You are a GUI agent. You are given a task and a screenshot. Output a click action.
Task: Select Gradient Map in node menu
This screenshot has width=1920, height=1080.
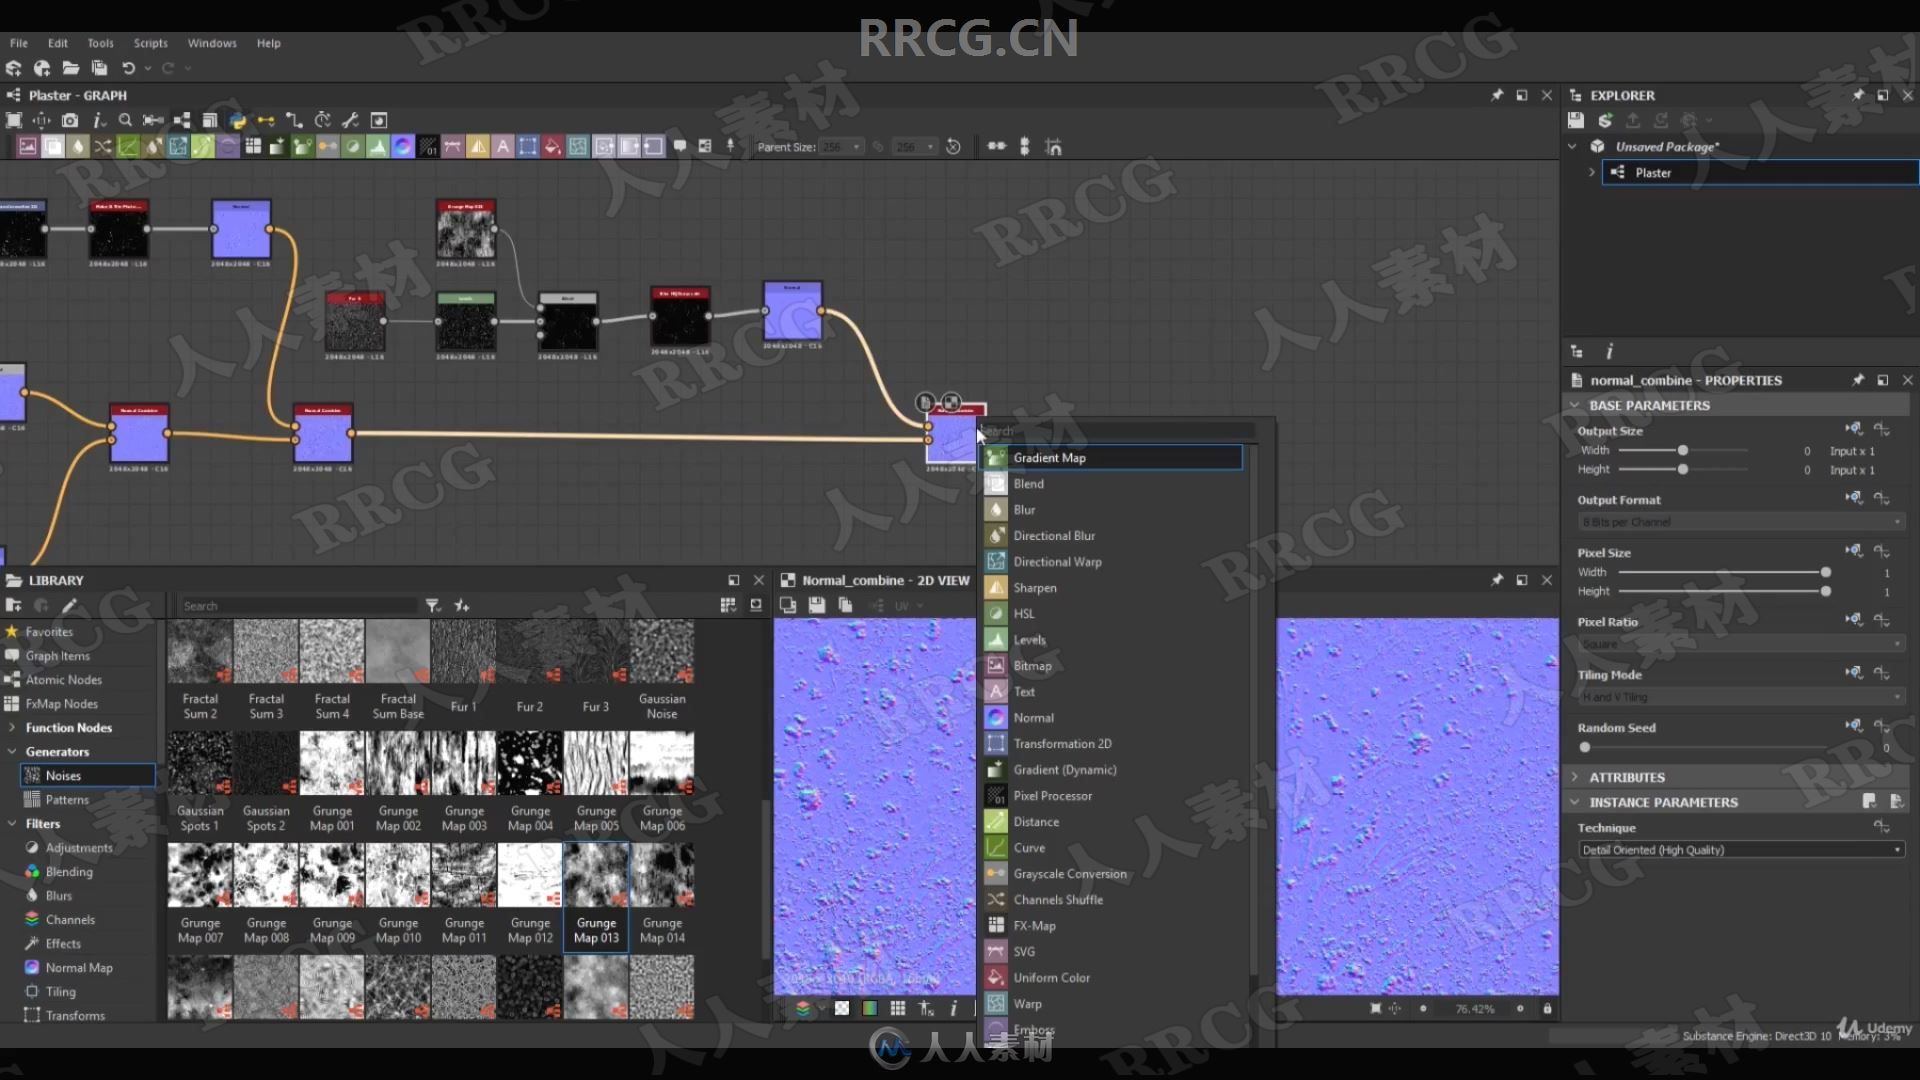tap(1112, 458)
